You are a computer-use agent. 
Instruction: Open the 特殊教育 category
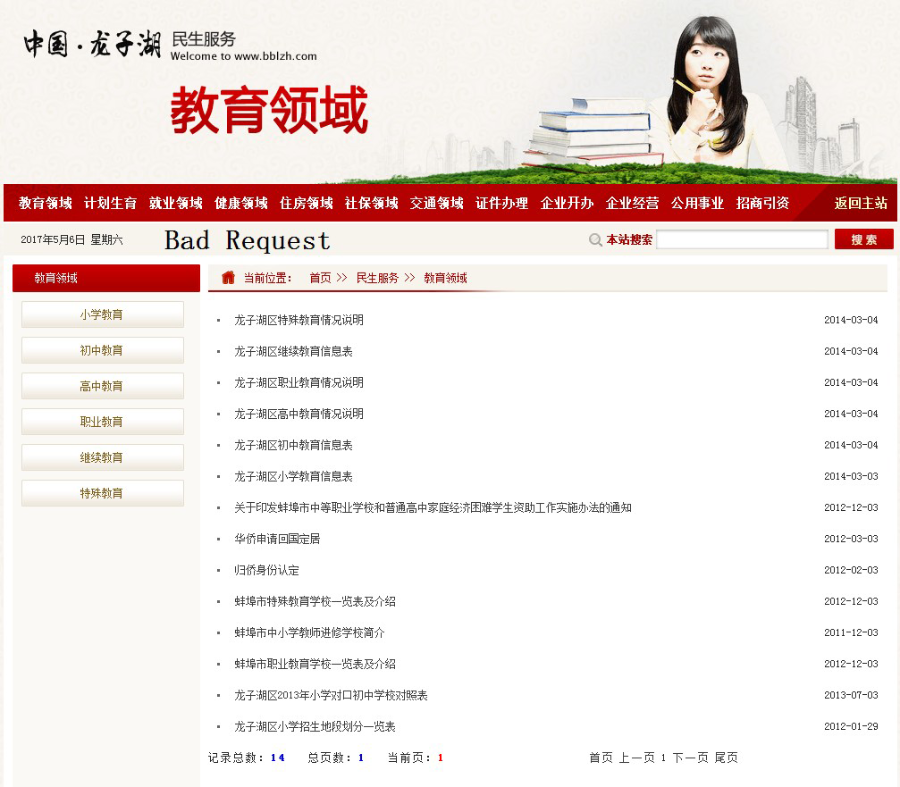tap(102, 492)
